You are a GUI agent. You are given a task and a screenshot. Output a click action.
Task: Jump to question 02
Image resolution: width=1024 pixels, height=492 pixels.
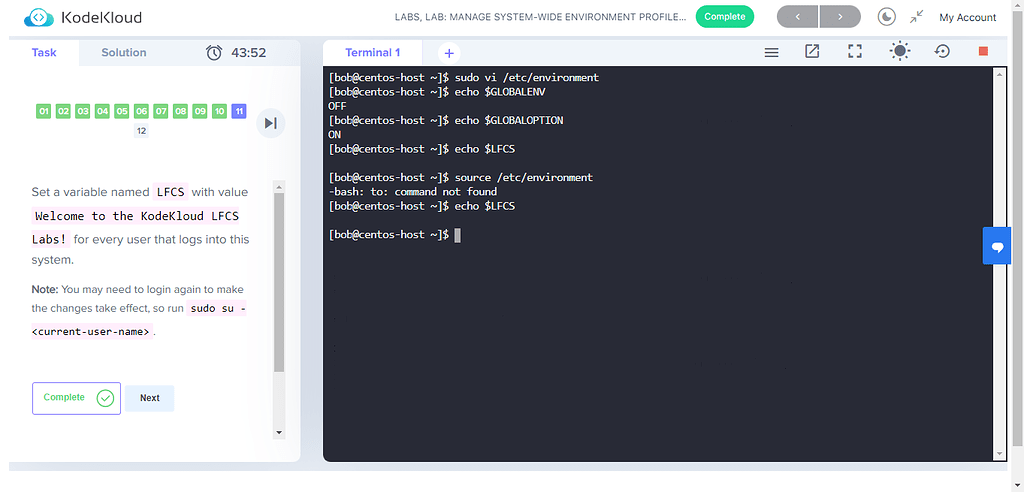coord(63,112)
